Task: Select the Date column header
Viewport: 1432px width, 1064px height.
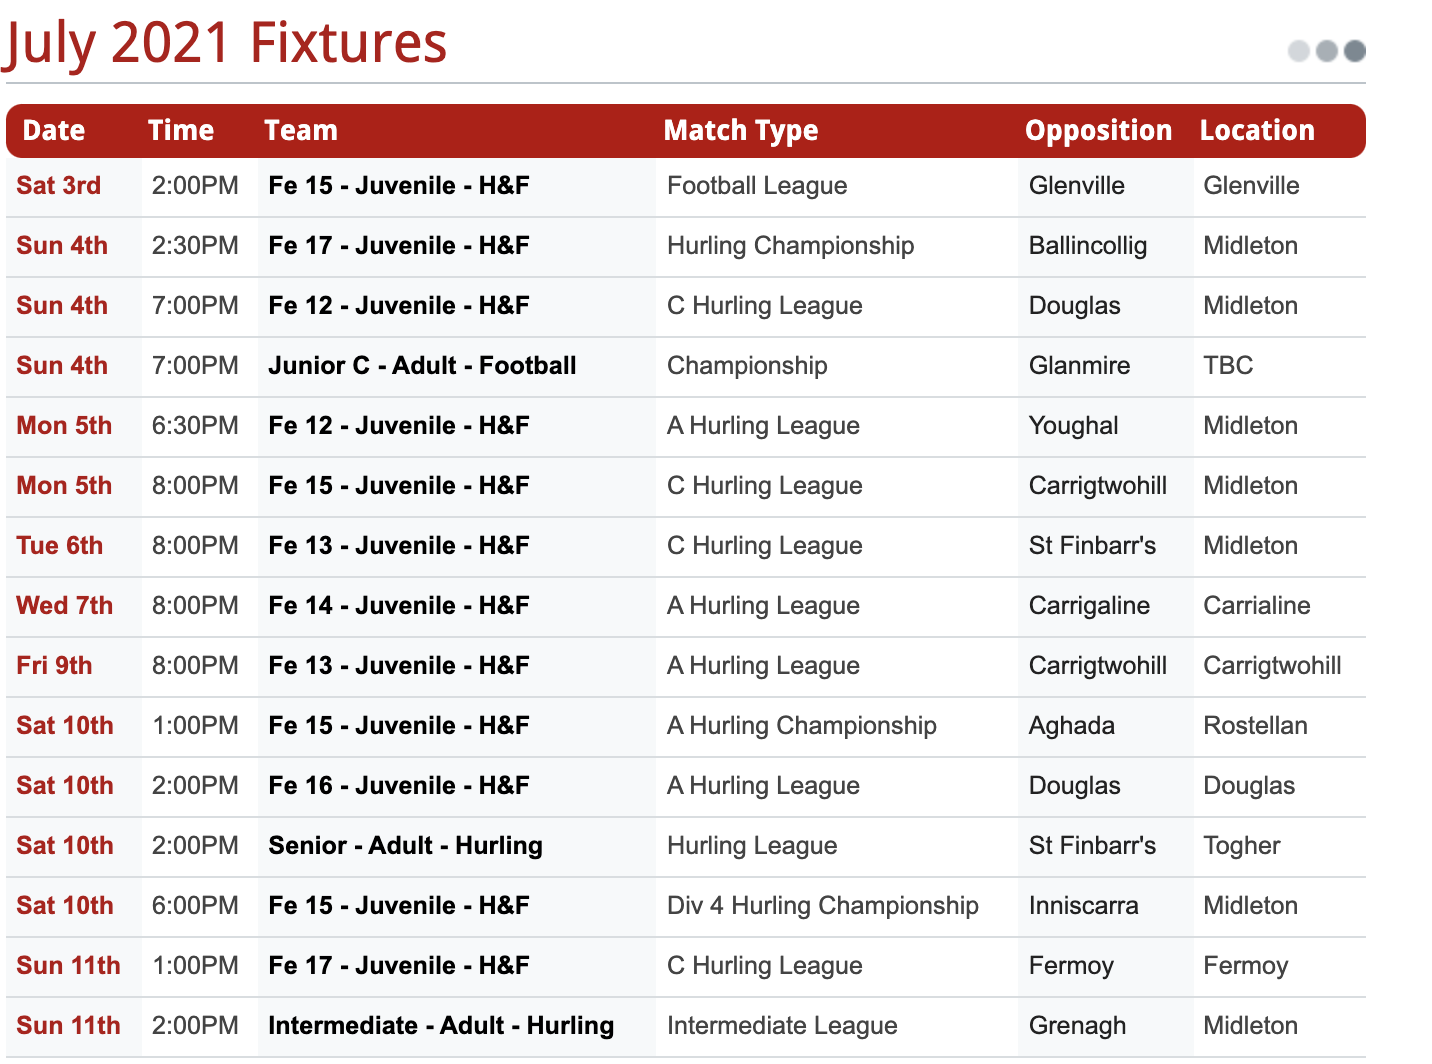Action: 54,130
